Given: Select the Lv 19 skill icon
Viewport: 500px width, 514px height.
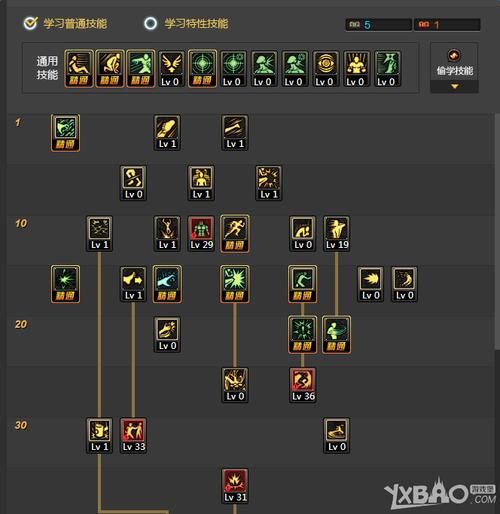Looking at the screenshot, I should tap(337, 234).
